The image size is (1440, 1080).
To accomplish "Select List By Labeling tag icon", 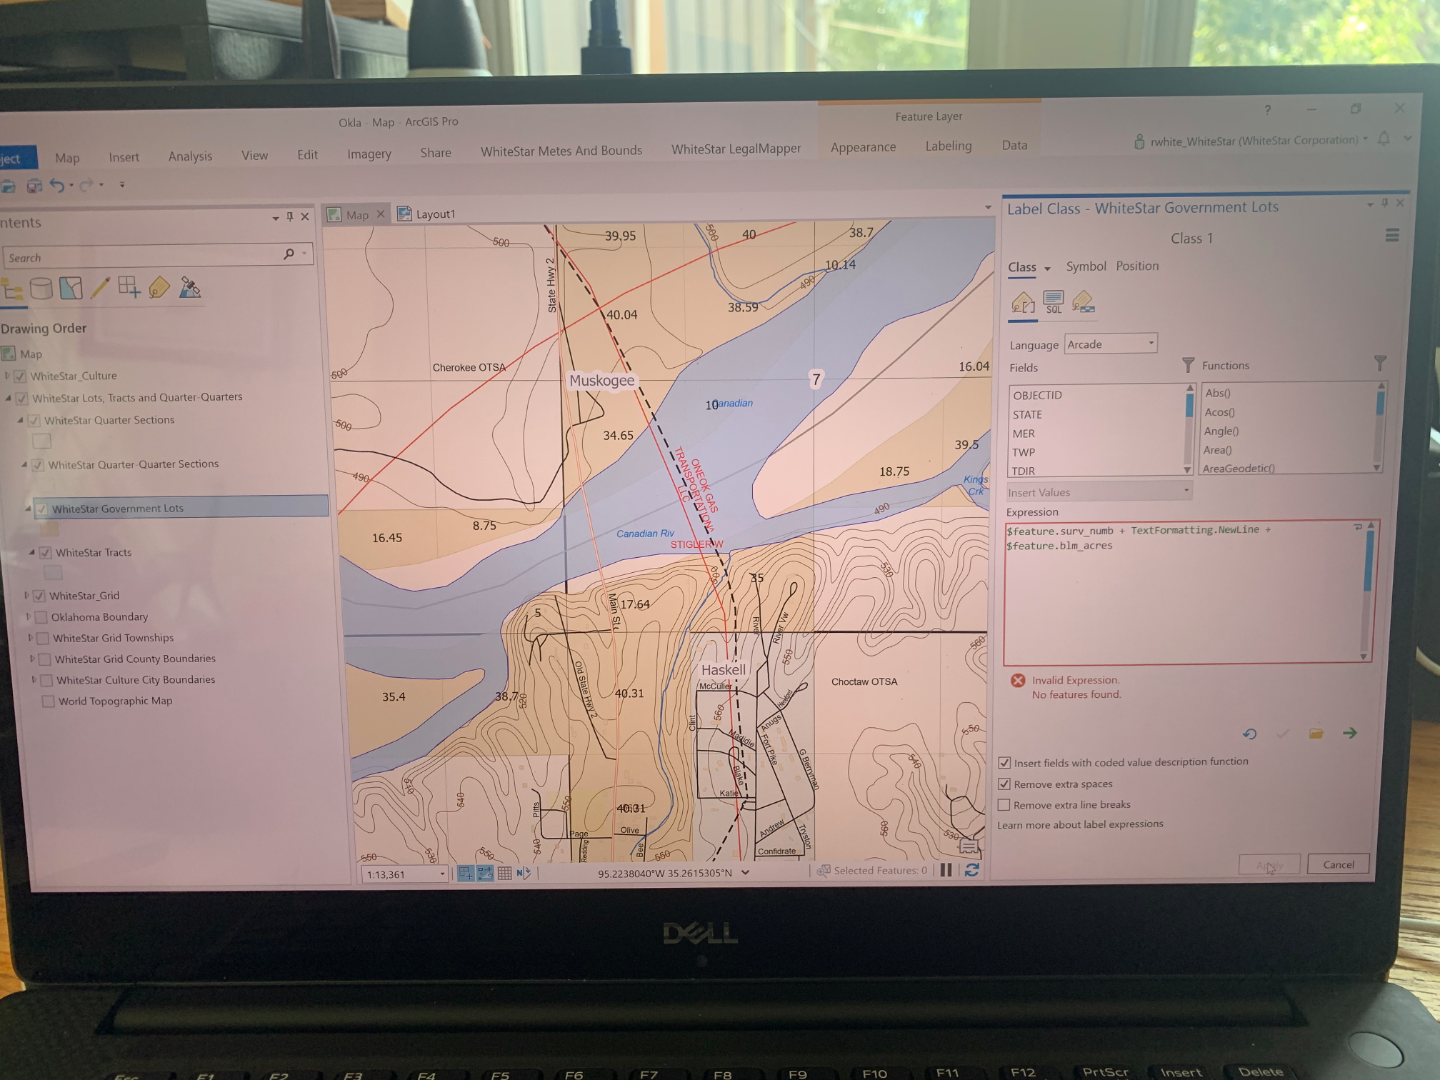I will click(x=159, y=288).
